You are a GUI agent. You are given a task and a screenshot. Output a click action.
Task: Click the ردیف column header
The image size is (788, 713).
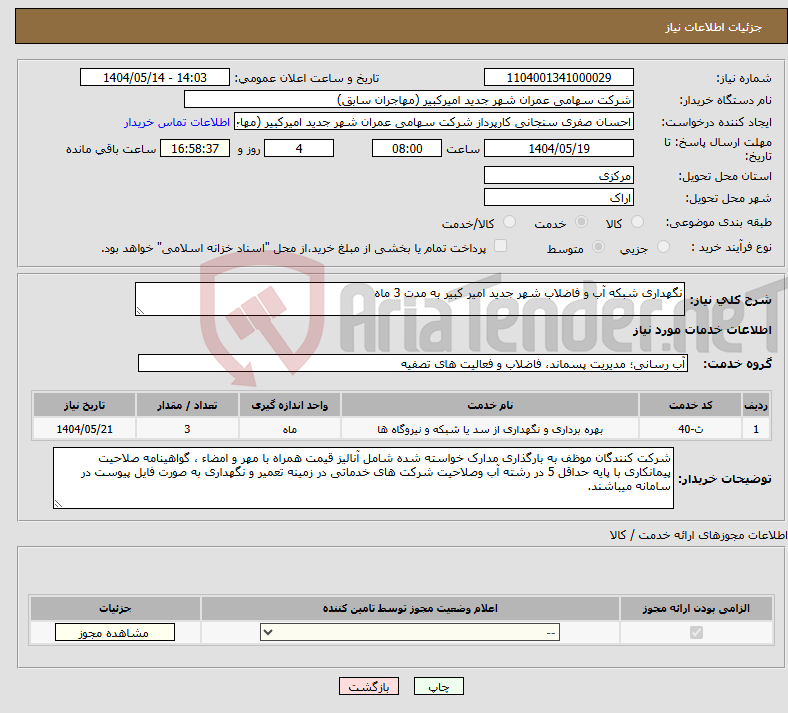(x=756, y=405)
